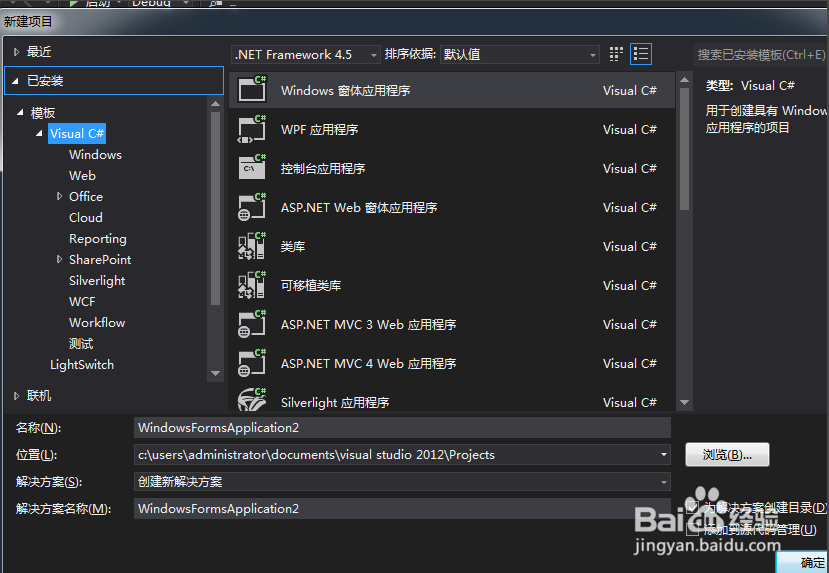Select the ASP.NET MVC 4 Web icon
The width and height of the screenshot is (829, 573).
(x=252, y=363)
